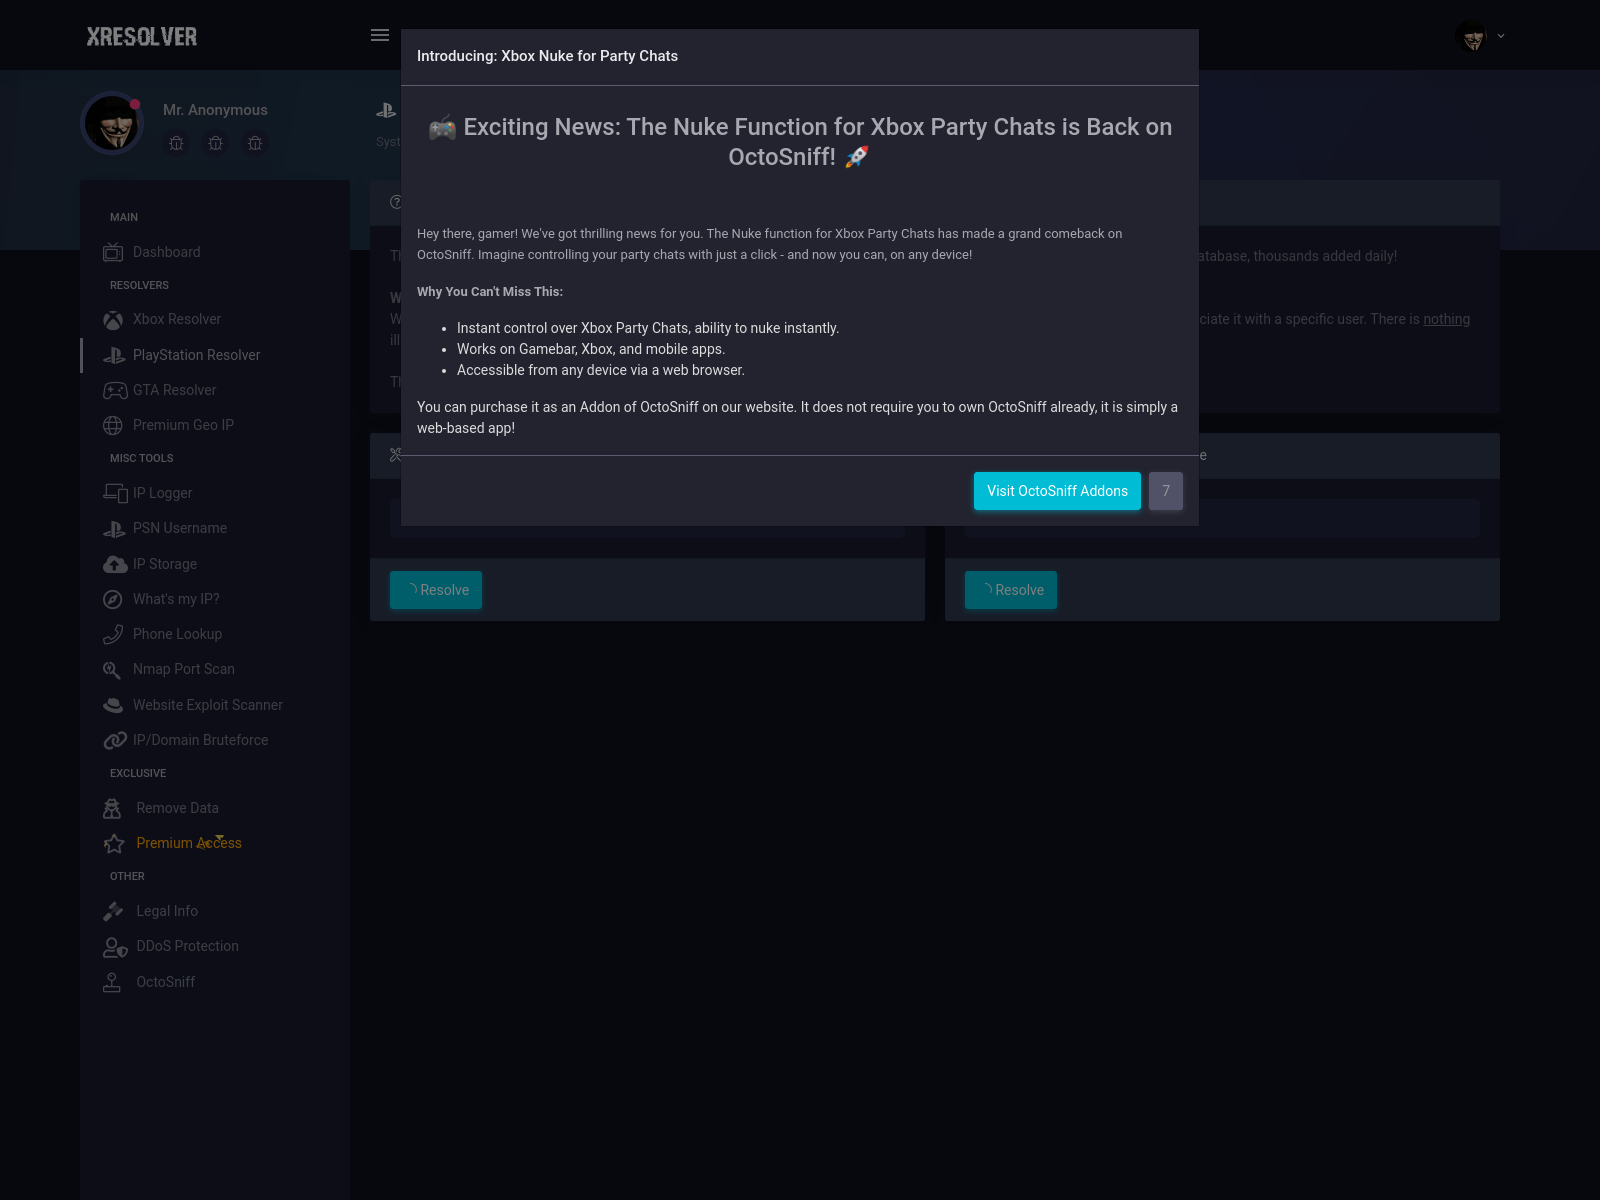Click Visit OctoSniff Addons button
This screenshot has height=1200, width=1600.
1057,491
